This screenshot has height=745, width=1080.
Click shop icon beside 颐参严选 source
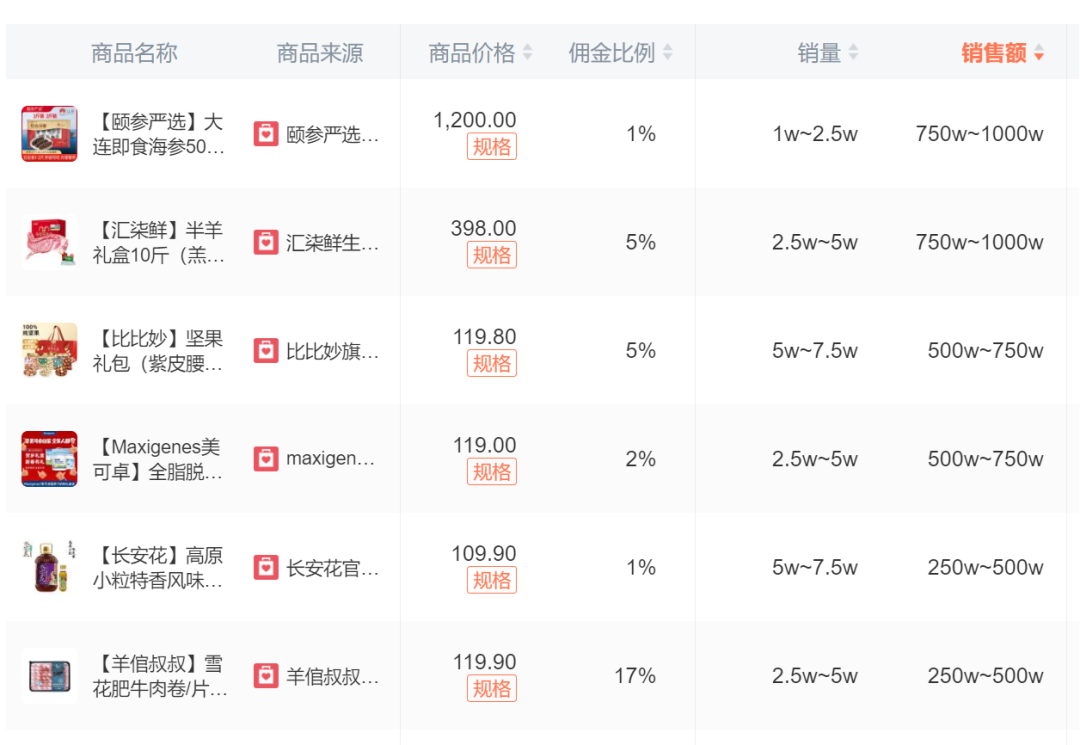coord(266,134)
